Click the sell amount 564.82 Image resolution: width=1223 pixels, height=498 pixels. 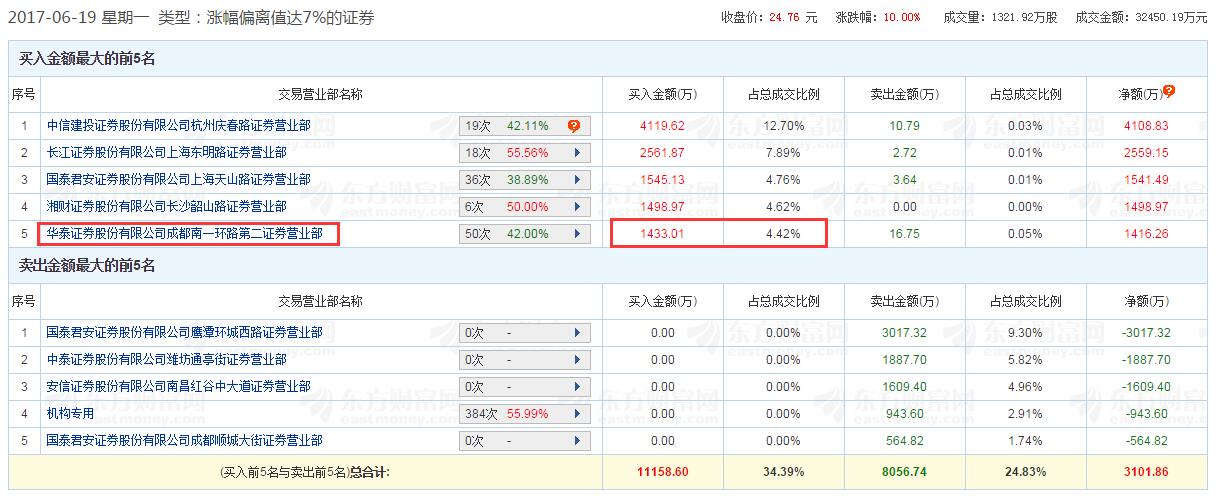point(904,440)
